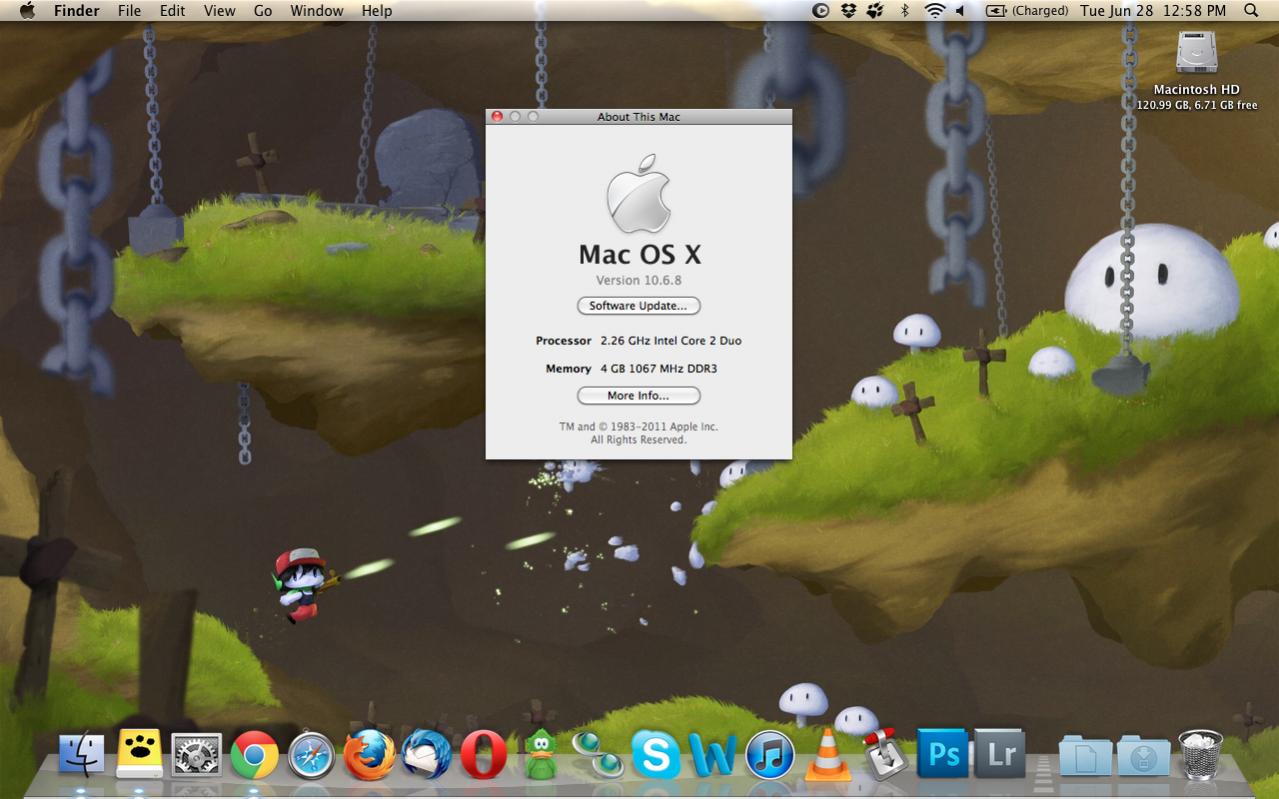1279x799 pixels.
Task: Open Lightroom in the dock
Action: [1000, 754]
